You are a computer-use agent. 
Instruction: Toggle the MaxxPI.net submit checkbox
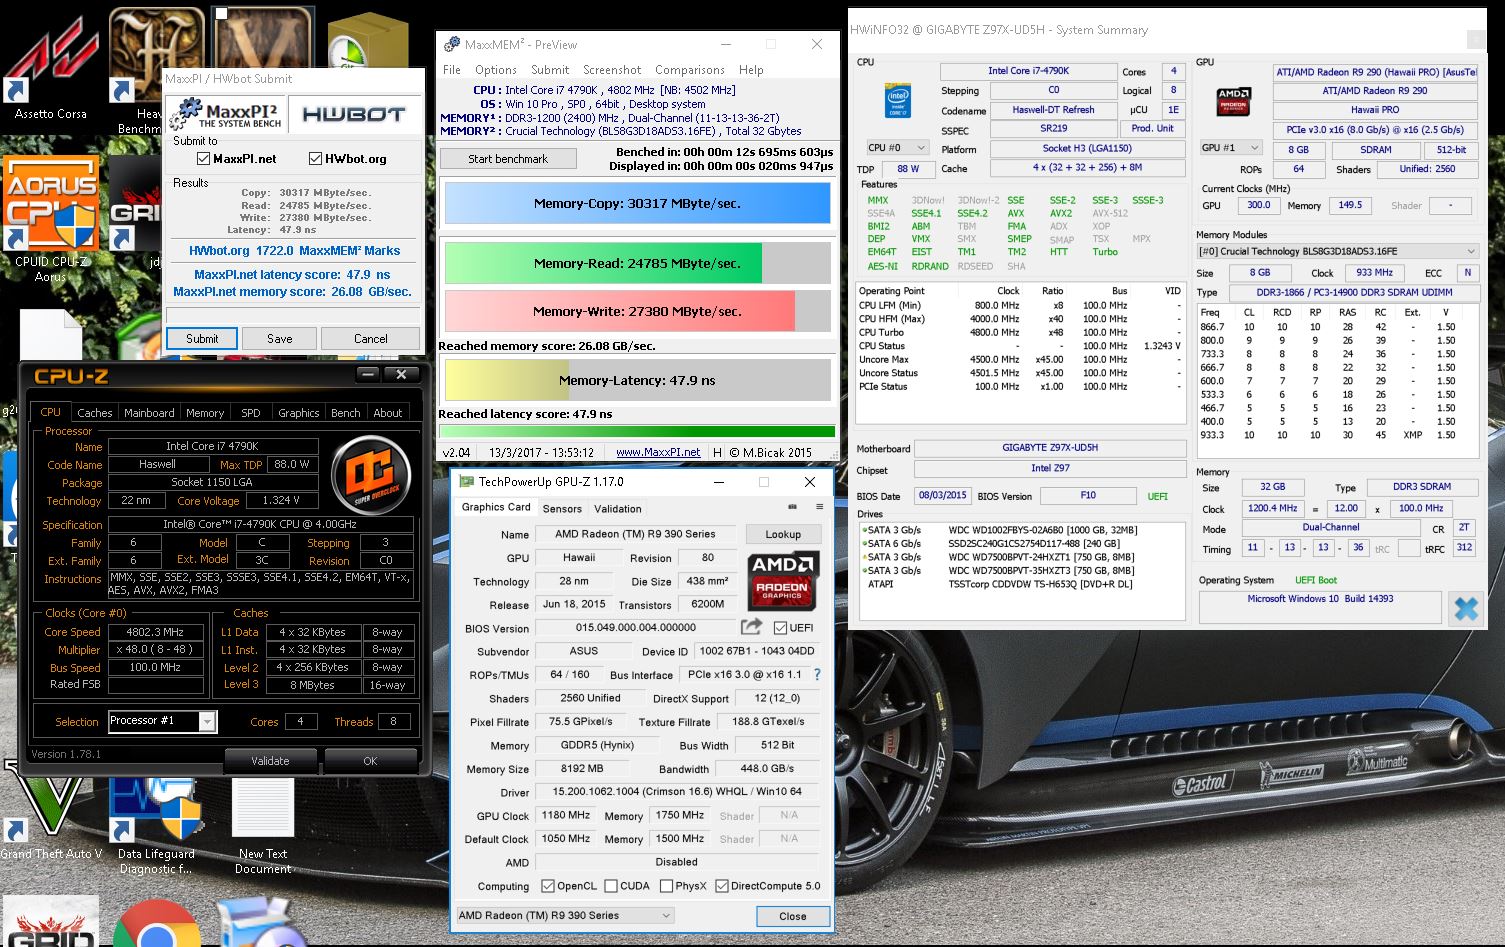click(x=204, y=159)
